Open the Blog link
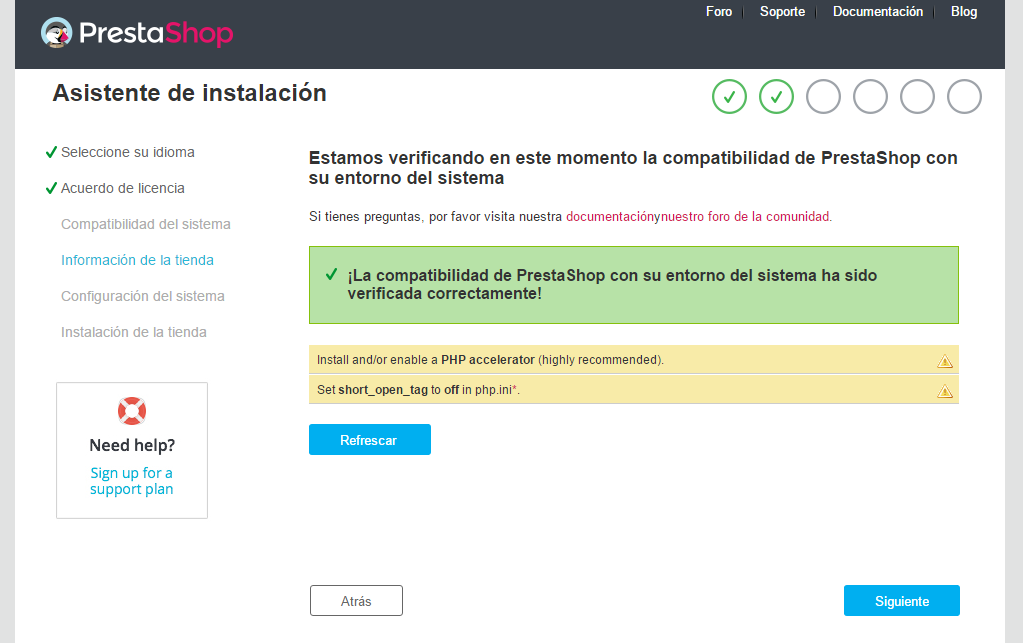Viewport: 1023px width, 643px height. pyautogui.click(x=964, y=12)
